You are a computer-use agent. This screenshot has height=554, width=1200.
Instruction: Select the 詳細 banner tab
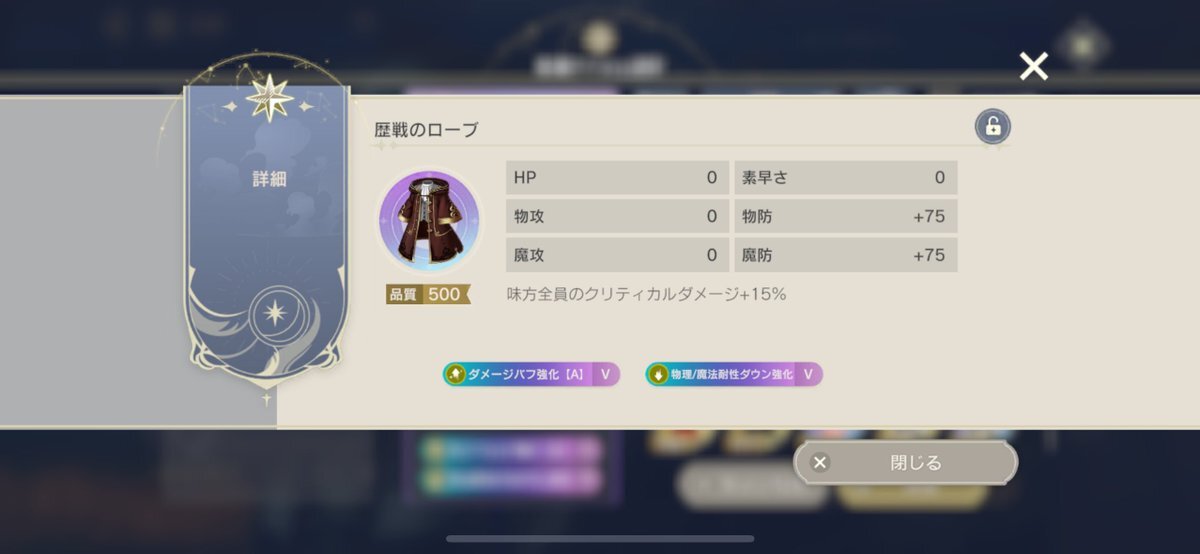tap(269, 180)
